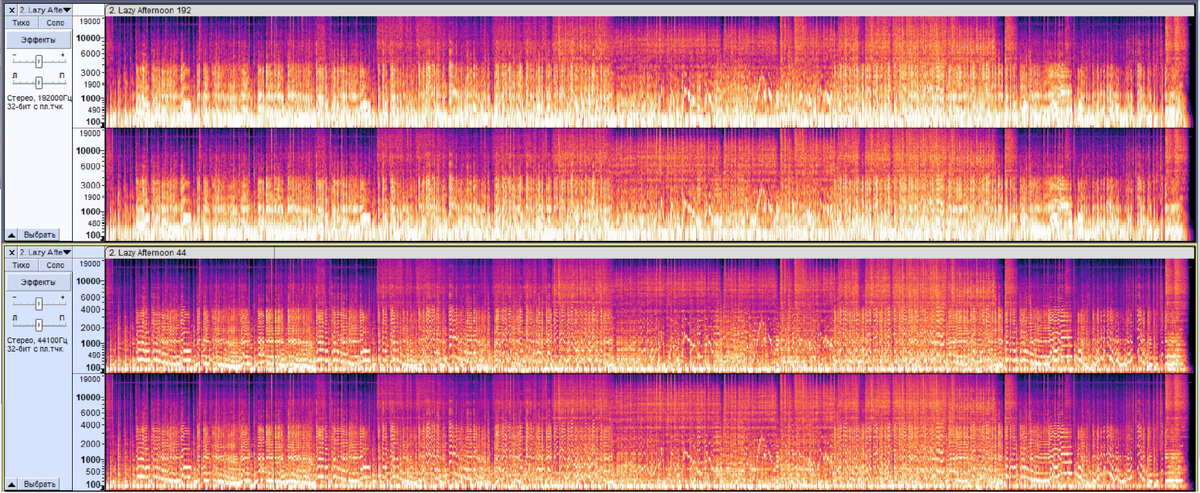Click Выбрать on the 192000Hz track

[39, 234]
